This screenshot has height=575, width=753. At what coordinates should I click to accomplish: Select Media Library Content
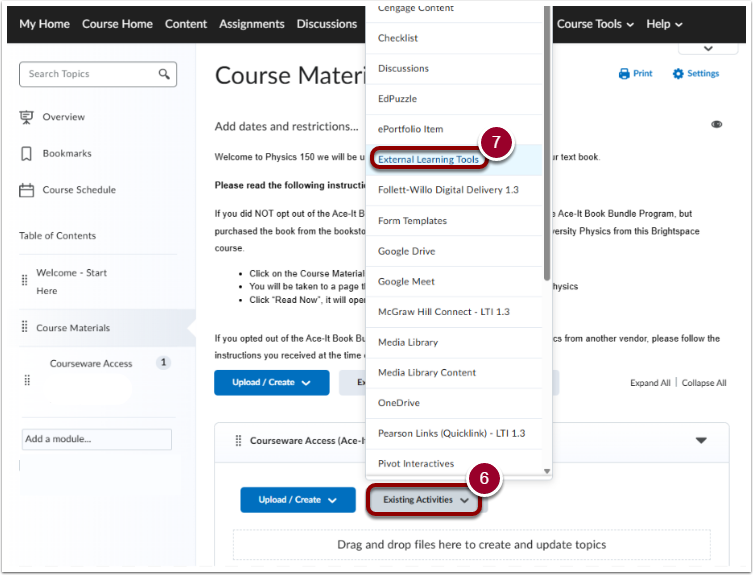pyautogui.click(x=454, y=373)
